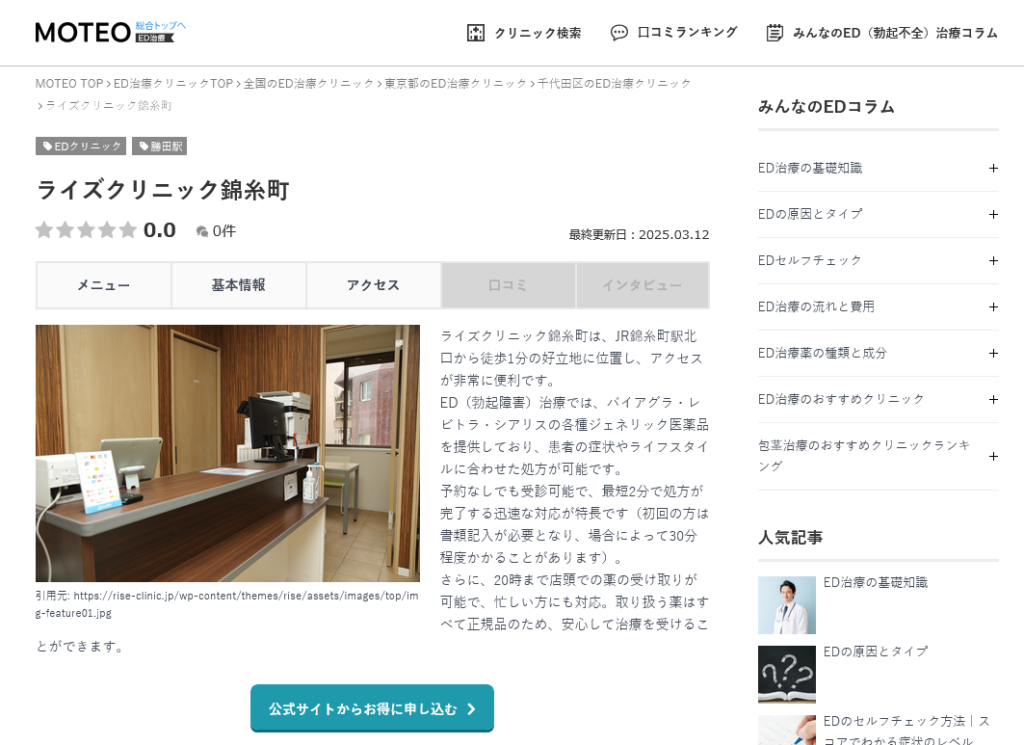Click 公式サイトからお得に申し込む button
Image resolution: width=1024 pixels, height=745 pixels.
click(372, 708)
